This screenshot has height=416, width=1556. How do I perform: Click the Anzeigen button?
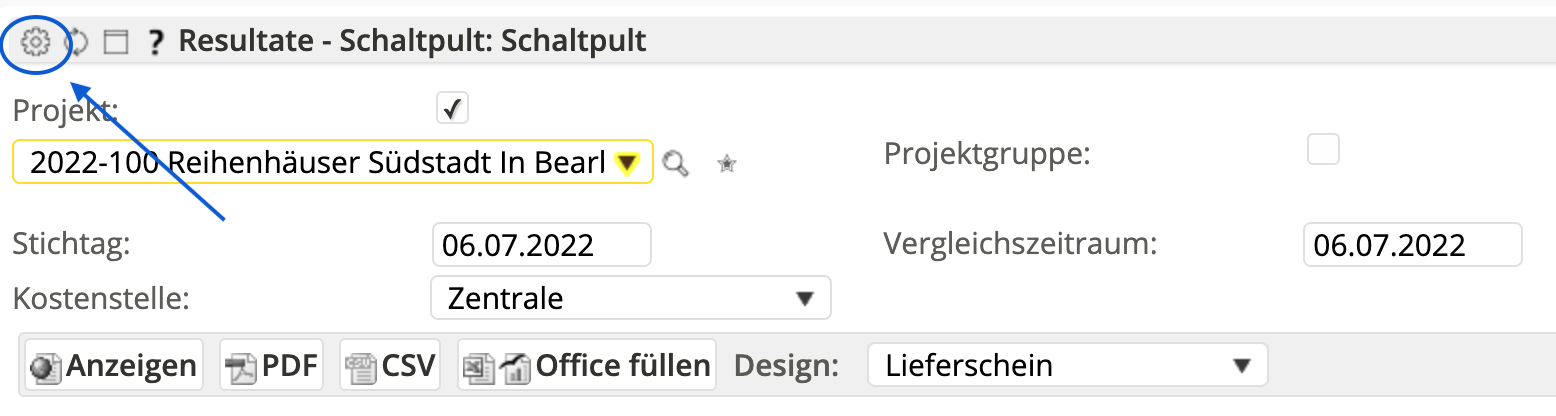[x=113, y=366]
